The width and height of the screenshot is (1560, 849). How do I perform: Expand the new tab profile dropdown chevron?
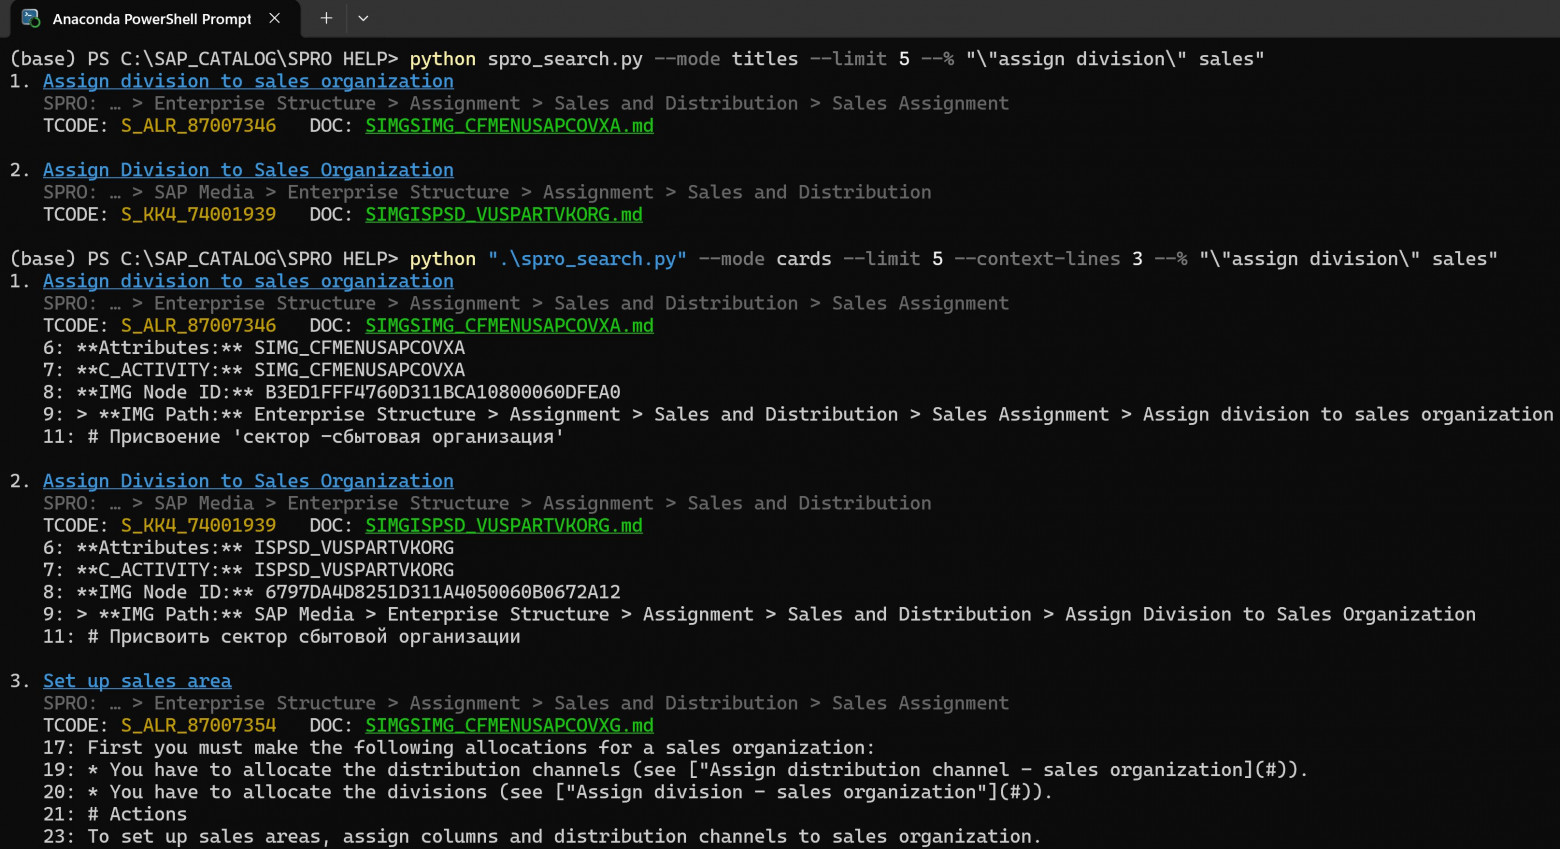point(363,18)
